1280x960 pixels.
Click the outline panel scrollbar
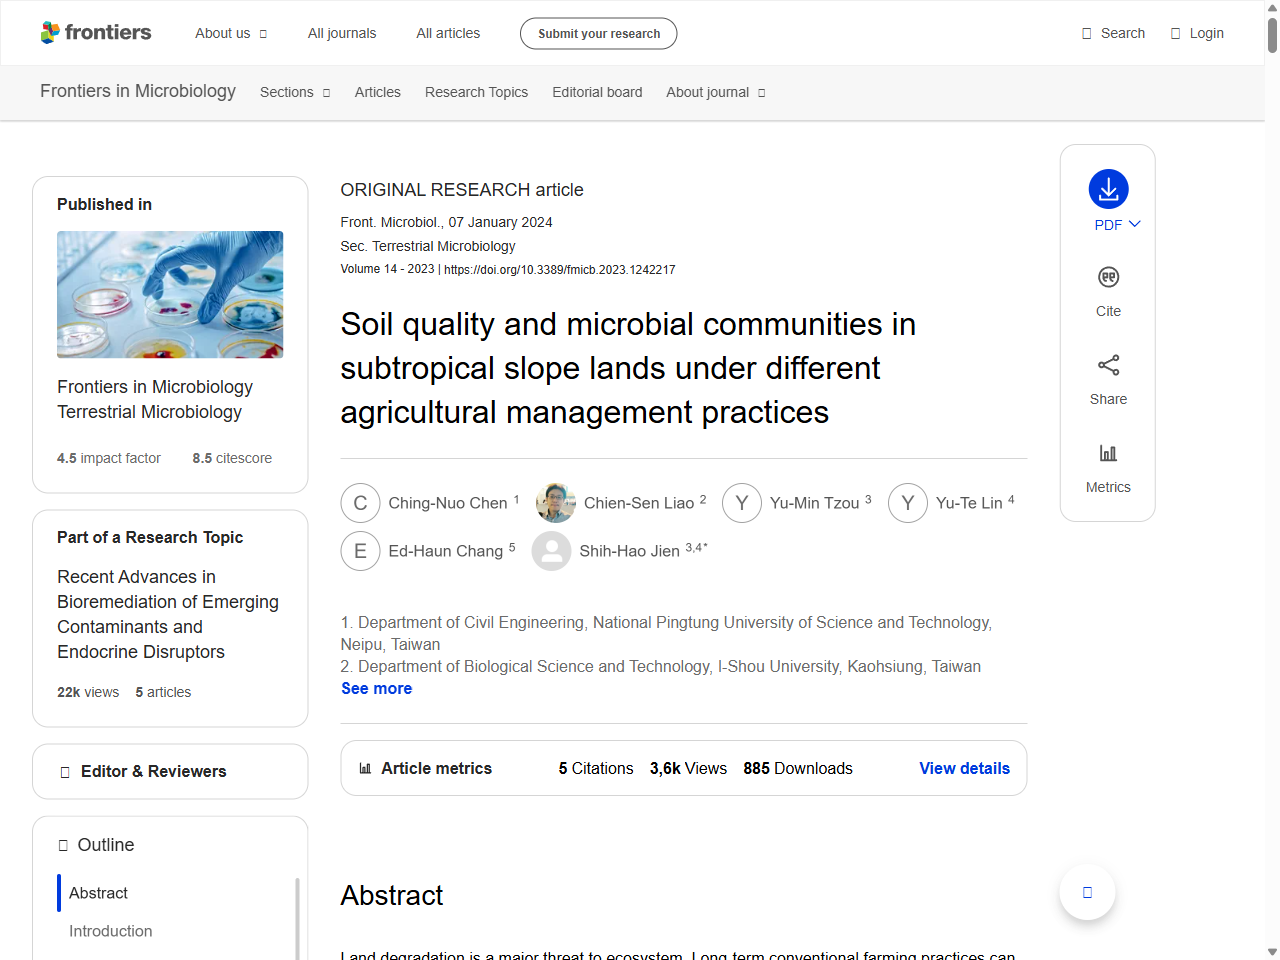[x=297, y=919]
